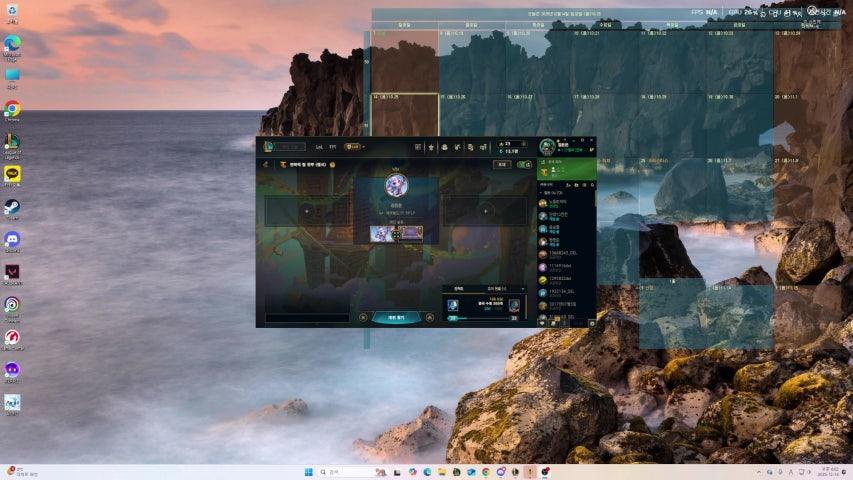Expand the friends group header in social panel
This screenshot has width=853, height=480.
point(552,193)
